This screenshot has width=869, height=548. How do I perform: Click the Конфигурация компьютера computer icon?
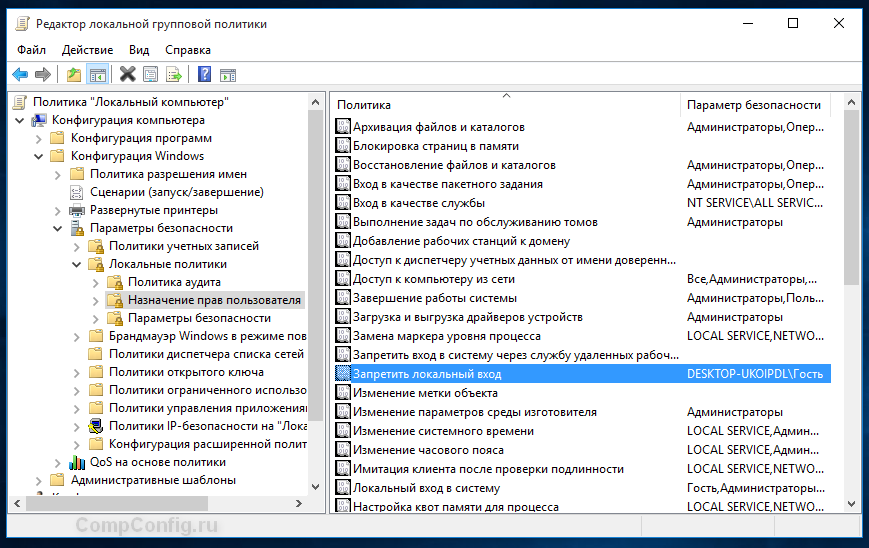pos(39,120)
